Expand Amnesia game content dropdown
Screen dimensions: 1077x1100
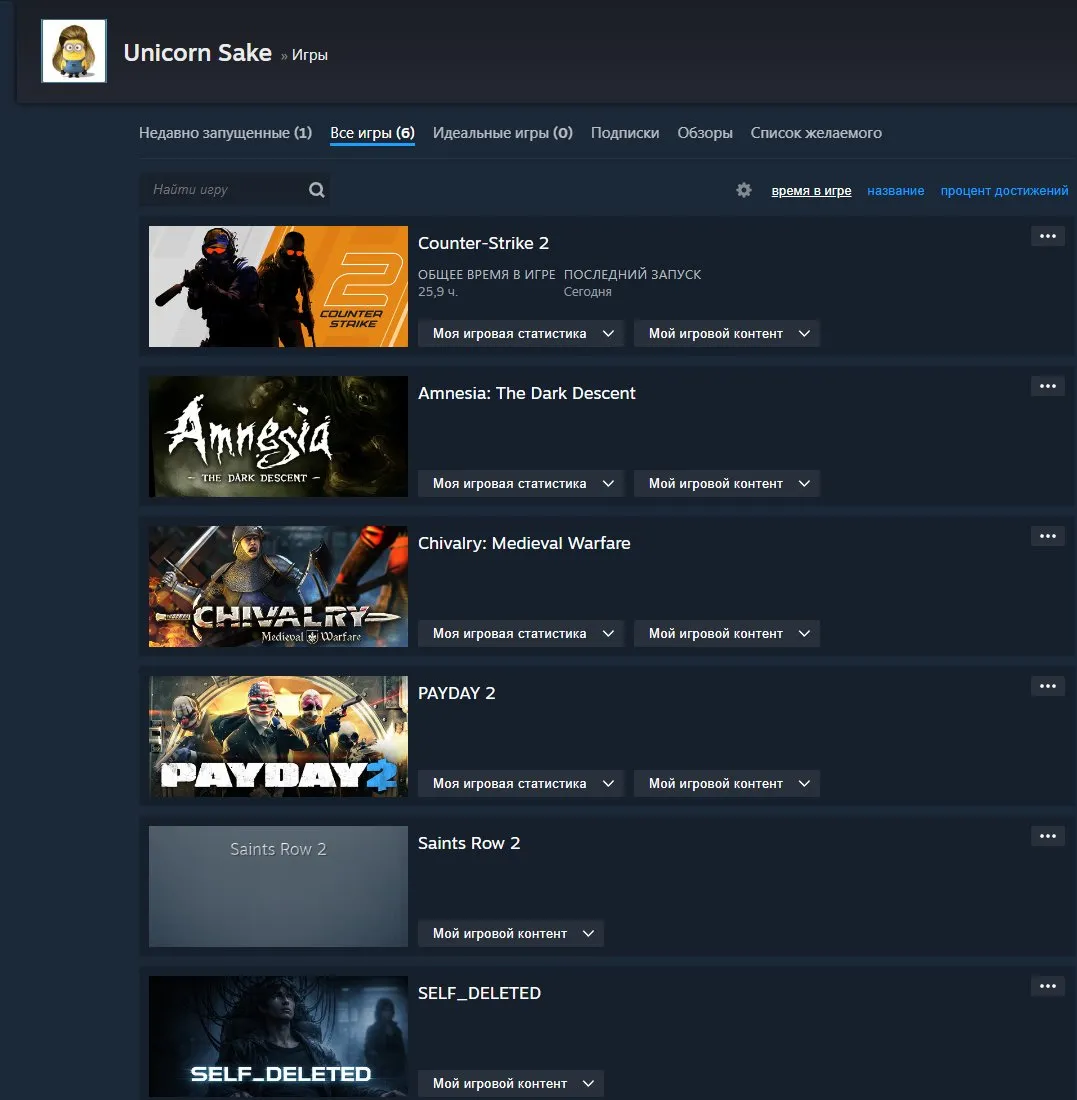(727, 483)
